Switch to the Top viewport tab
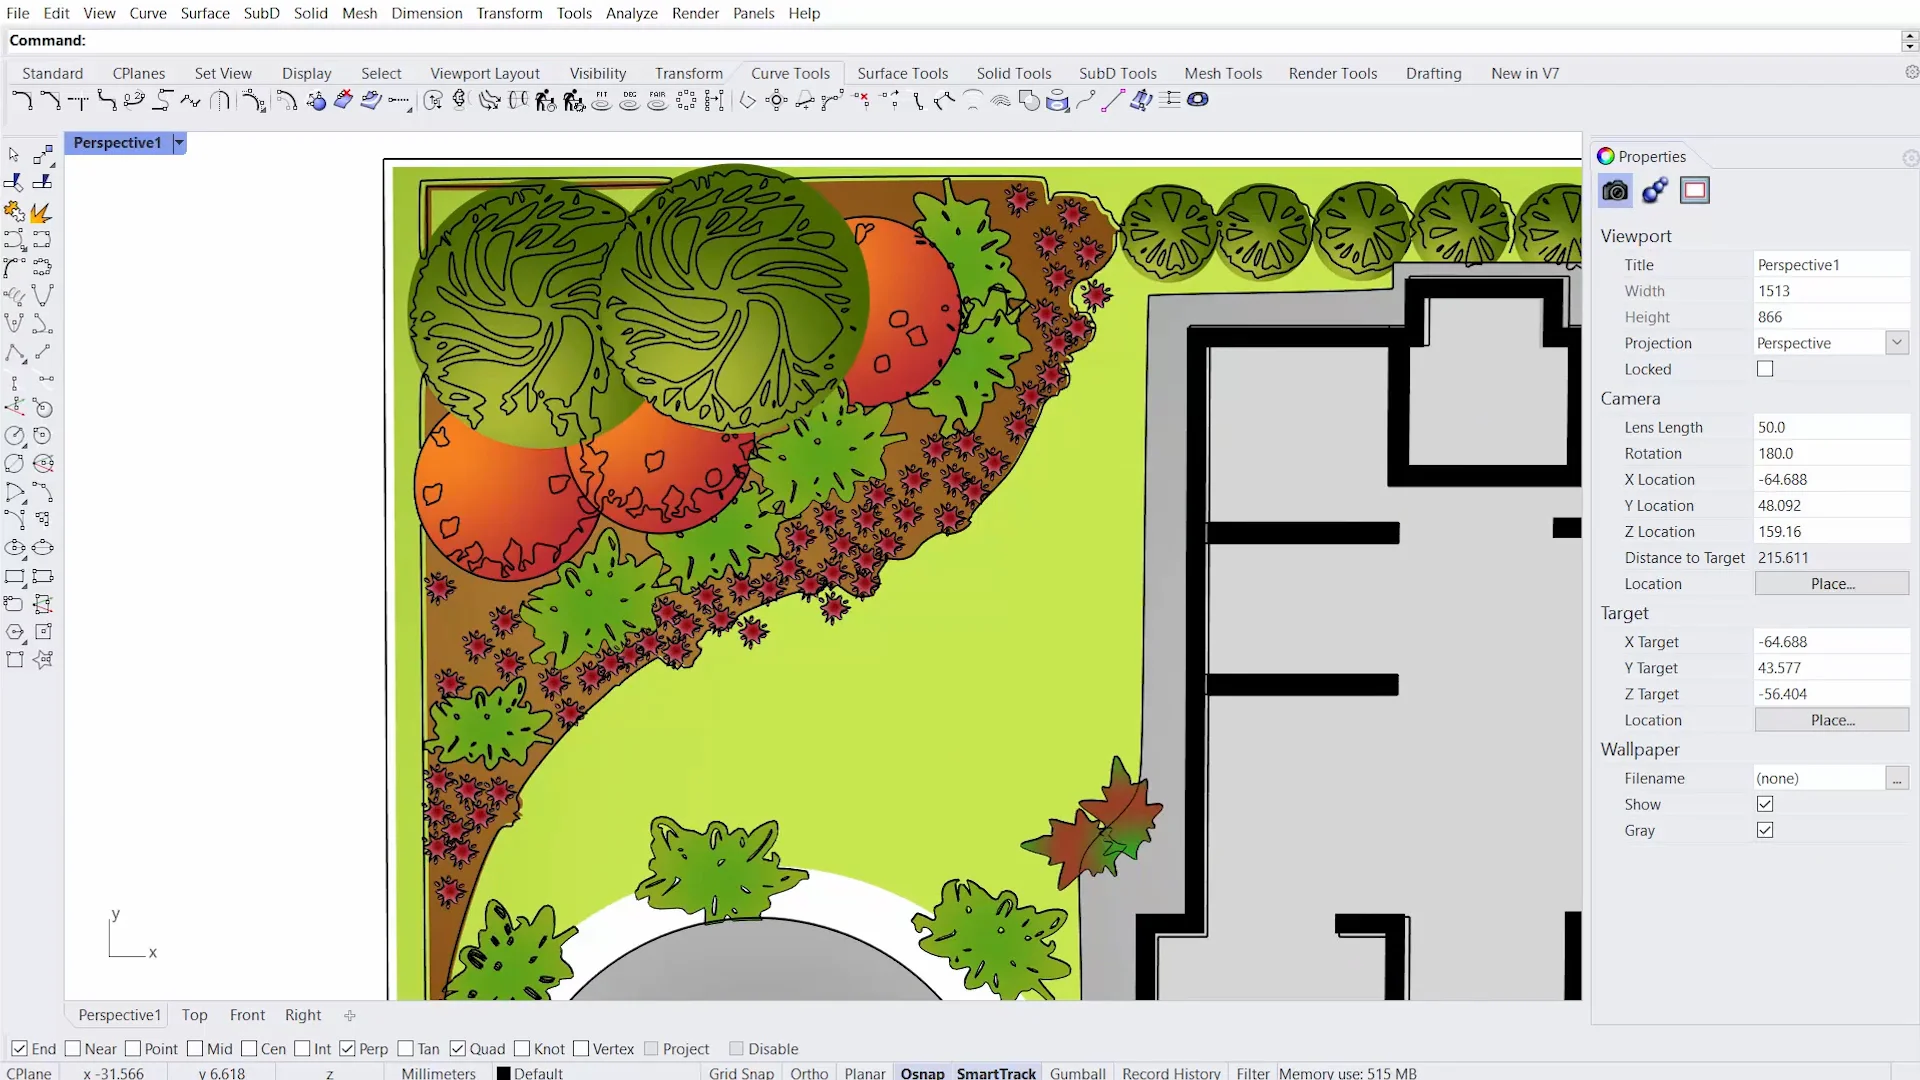Image resolution: width=1920 pixels, height=1080 pixels. [x=194, y=1015]
